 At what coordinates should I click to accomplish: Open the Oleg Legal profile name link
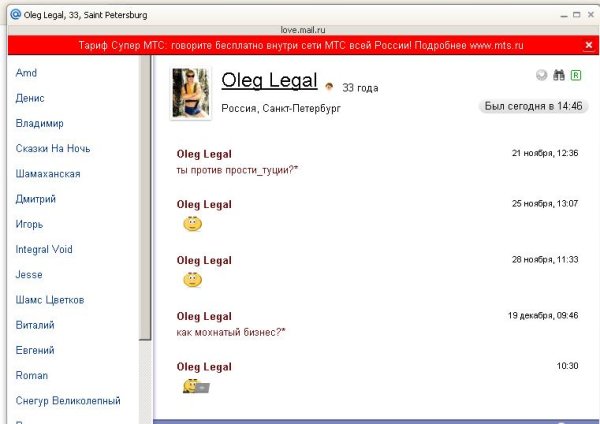point(269,81)
